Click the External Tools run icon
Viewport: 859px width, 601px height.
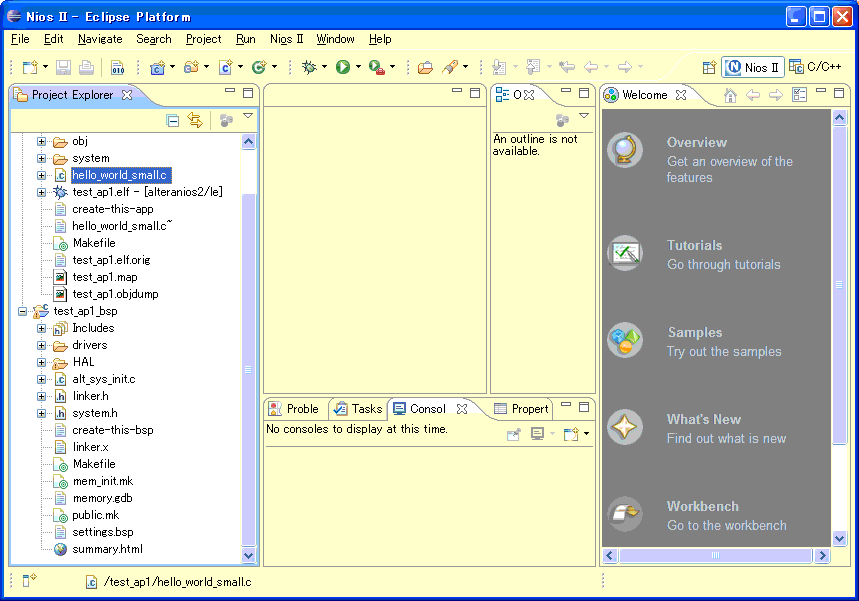tap(376, 67)
